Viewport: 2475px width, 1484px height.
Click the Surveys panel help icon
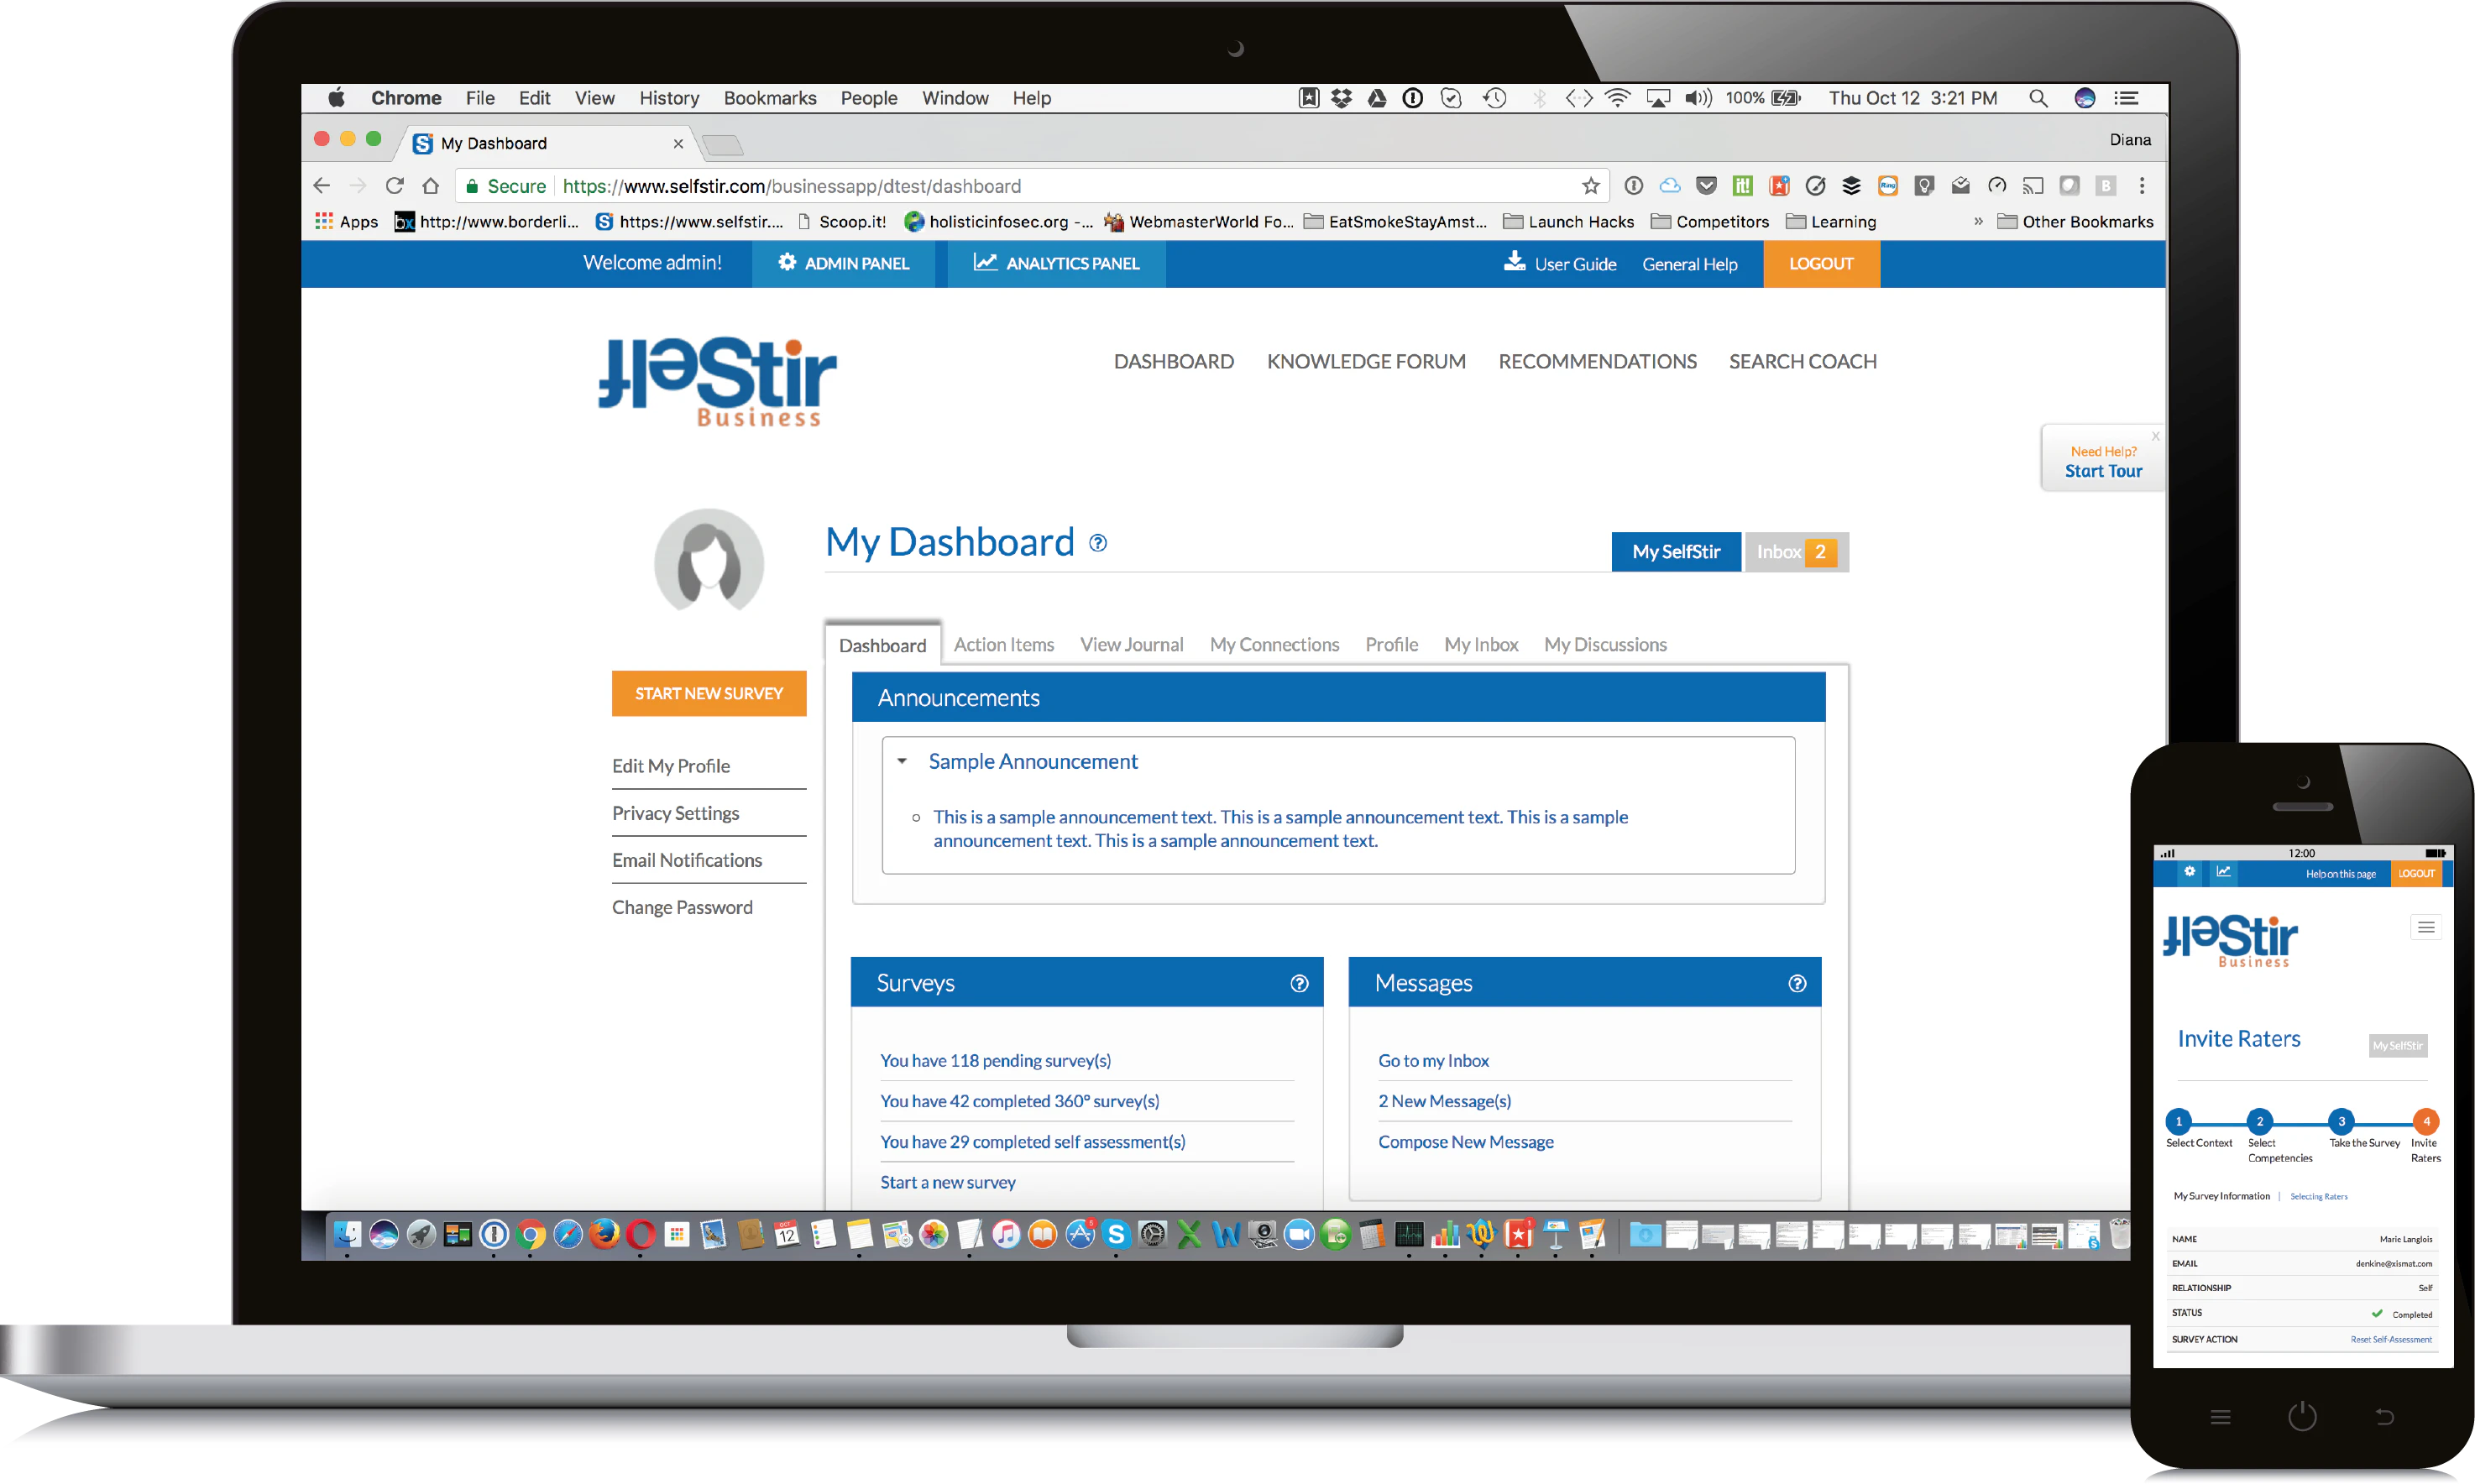tap(1299, 983)
